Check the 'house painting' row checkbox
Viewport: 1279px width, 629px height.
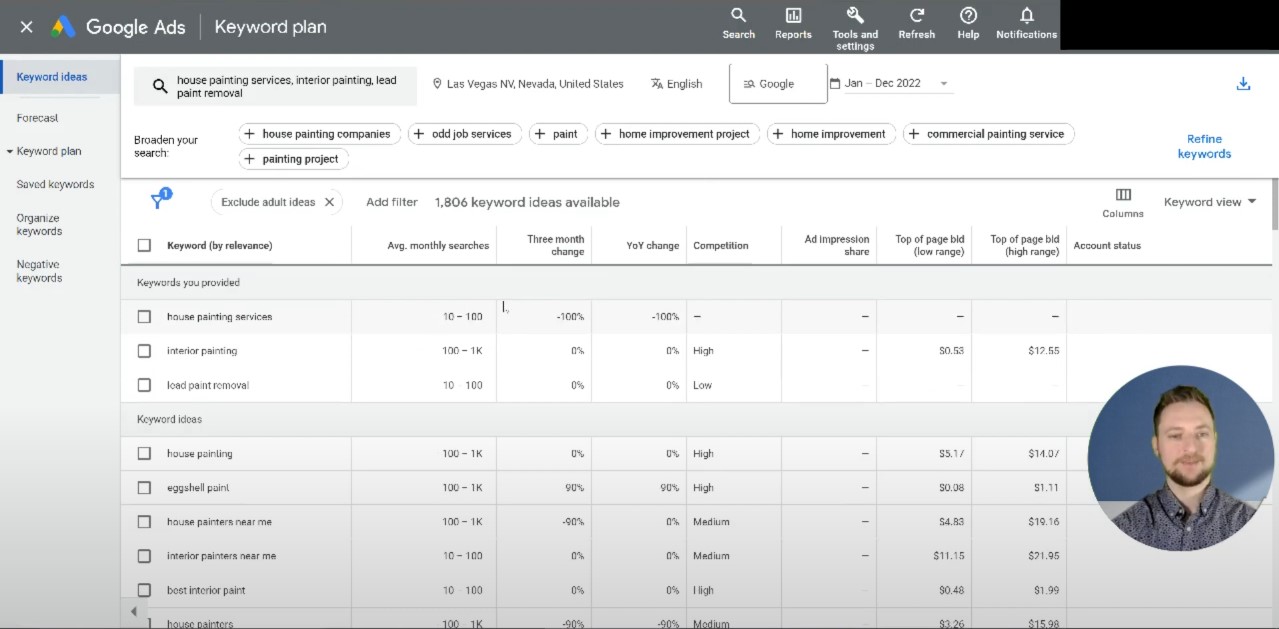(x=144, y=454)
